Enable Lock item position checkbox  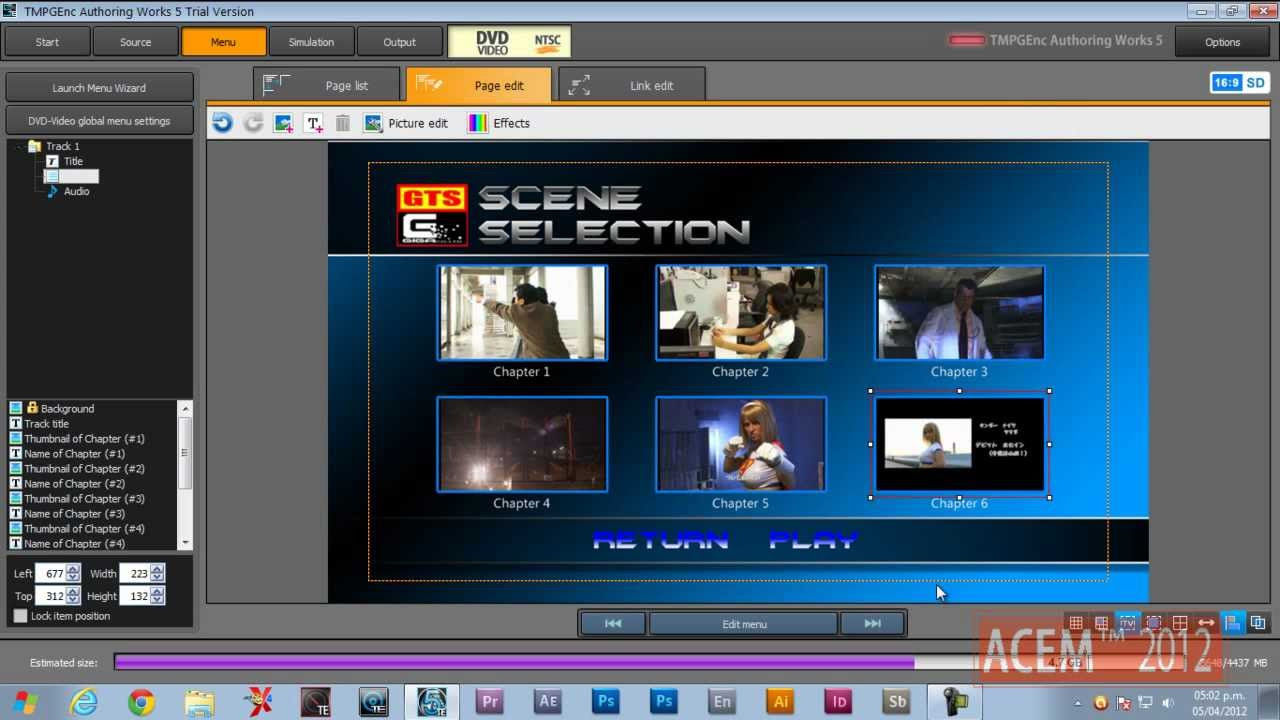[20, 616]
